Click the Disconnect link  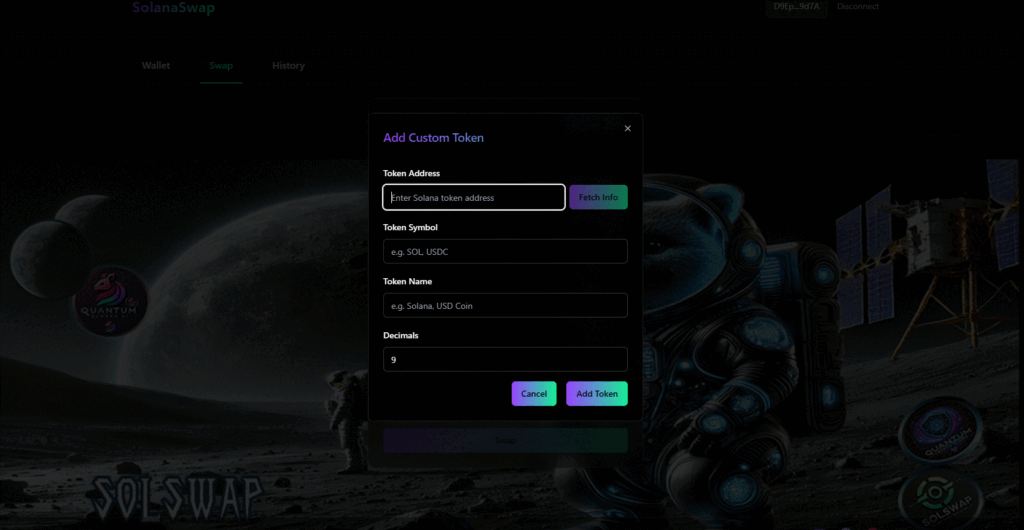857,7
